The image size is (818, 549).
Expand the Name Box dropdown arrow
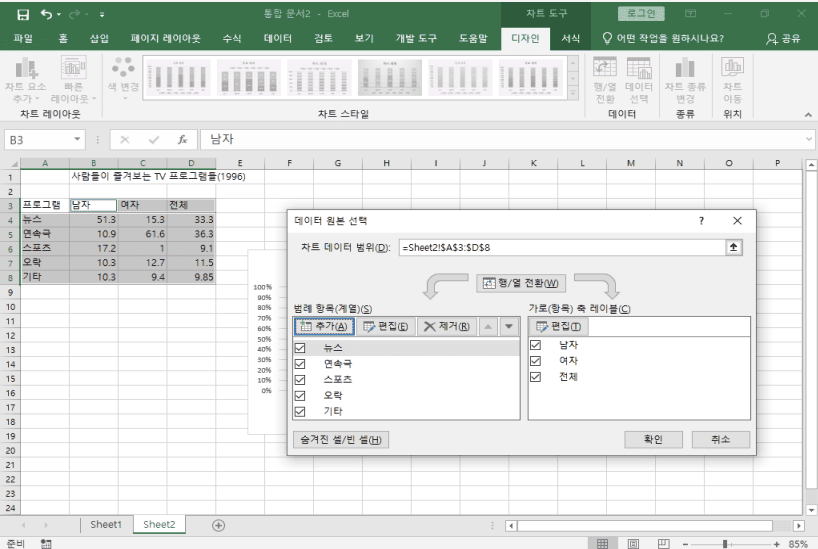coord(78,141)
